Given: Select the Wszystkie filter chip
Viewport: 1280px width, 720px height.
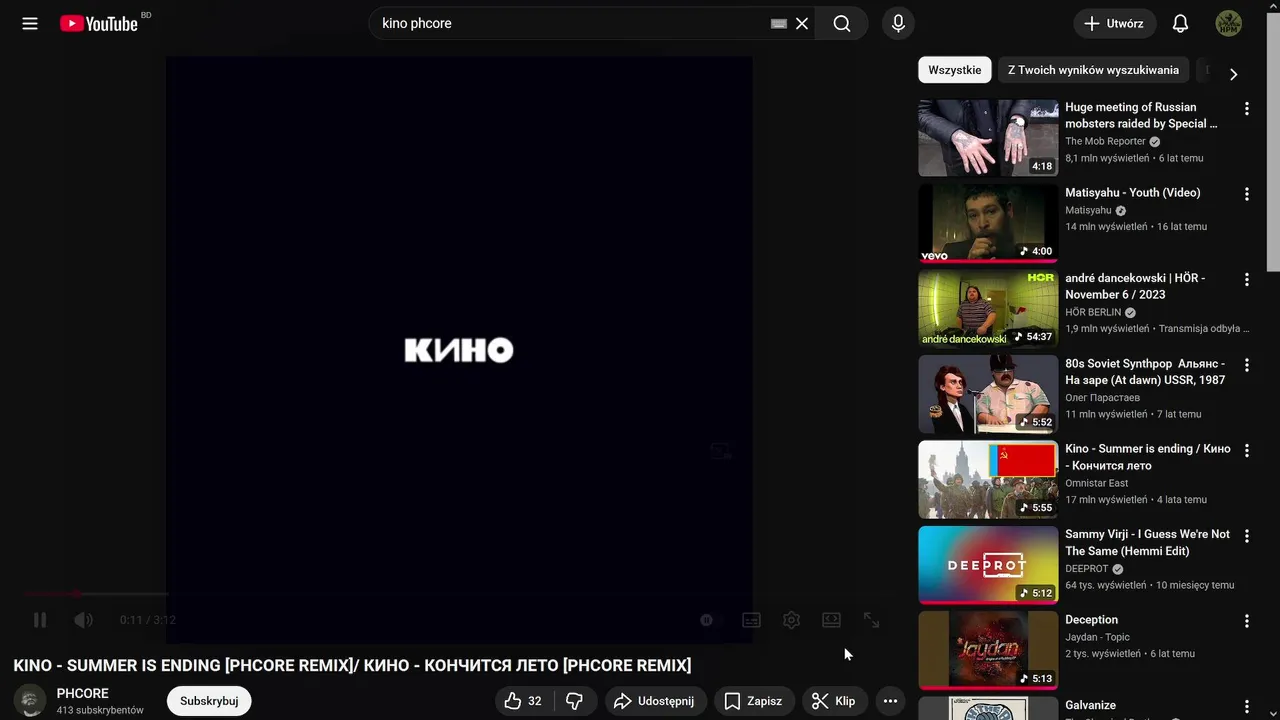Looking at the screenshot, I should click(954, 70).
